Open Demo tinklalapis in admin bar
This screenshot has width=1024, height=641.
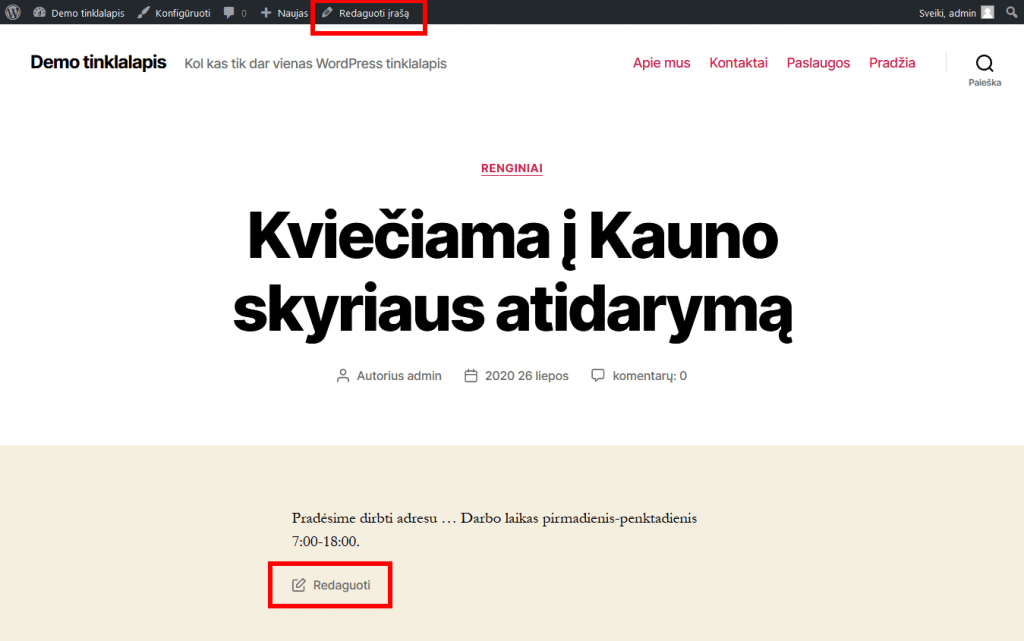tap(88, 13)
